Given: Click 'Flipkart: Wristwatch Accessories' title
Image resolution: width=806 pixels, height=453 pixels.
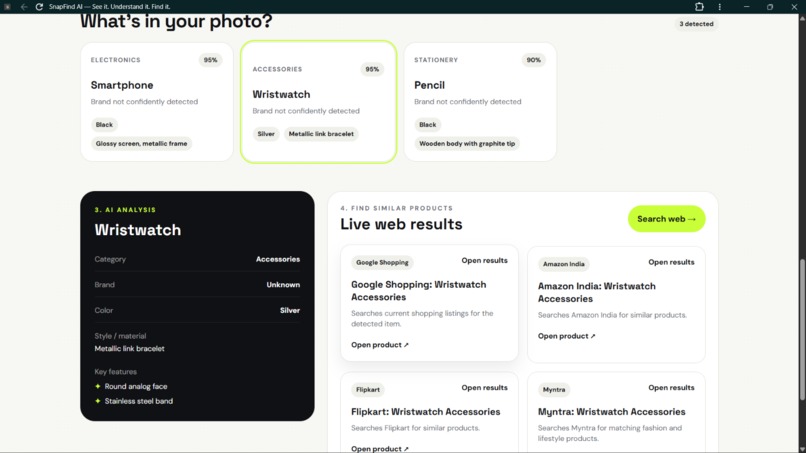Looking at the screenshot, I should (425, 412).
